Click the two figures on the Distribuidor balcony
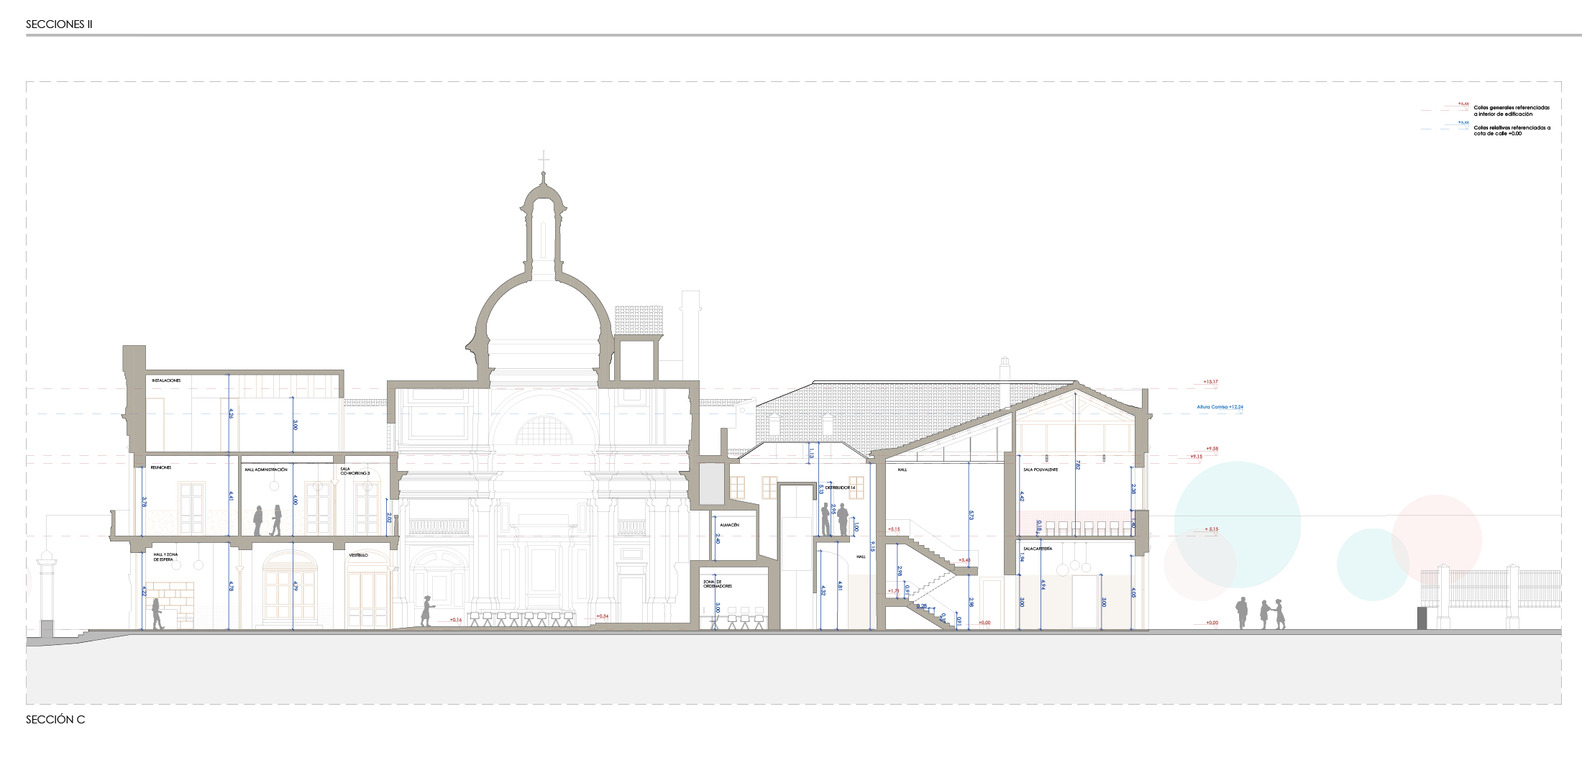This screenshot has height=773, width=1582. [835, 519]
